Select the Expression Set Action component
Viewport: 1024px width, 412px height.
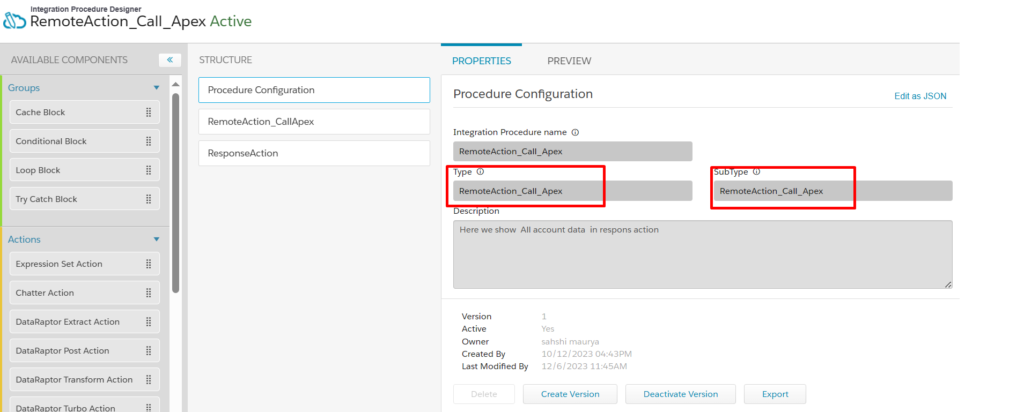(x=84, y=264)
